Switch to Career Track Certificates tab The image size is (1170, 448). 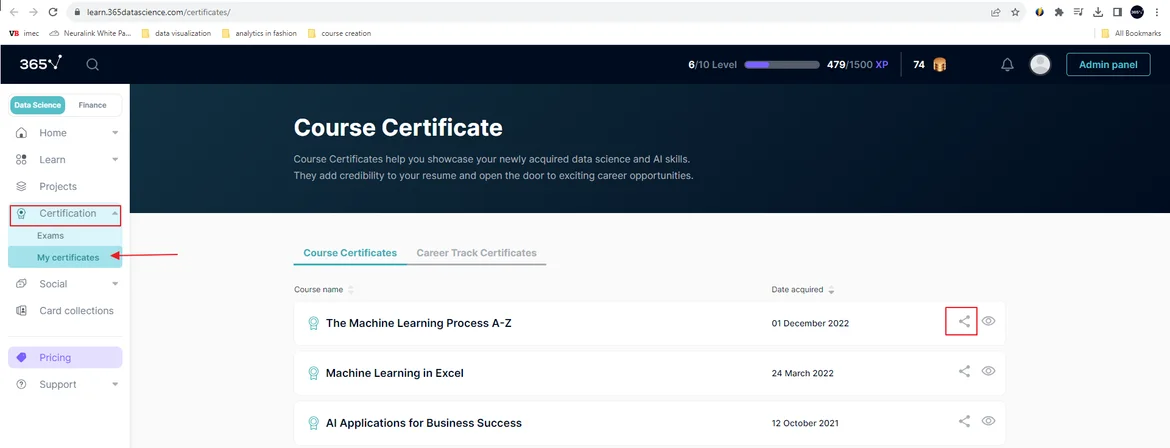(x=476, y=253)
